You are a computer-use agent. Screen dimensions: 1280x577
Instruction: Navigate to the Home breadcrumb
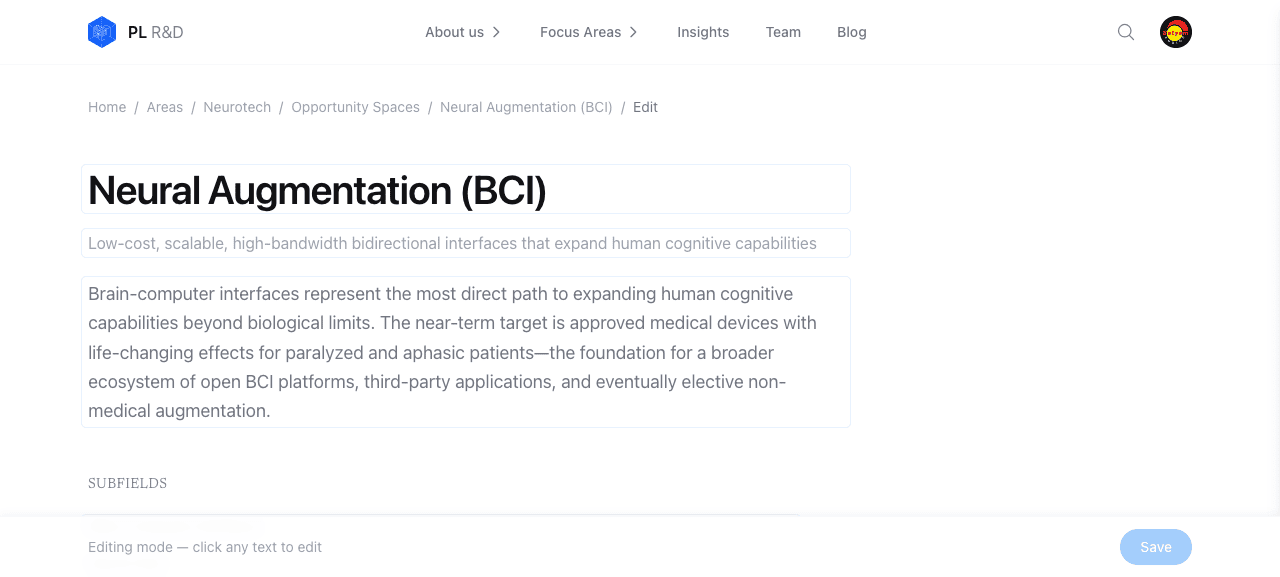coord(107,107)
